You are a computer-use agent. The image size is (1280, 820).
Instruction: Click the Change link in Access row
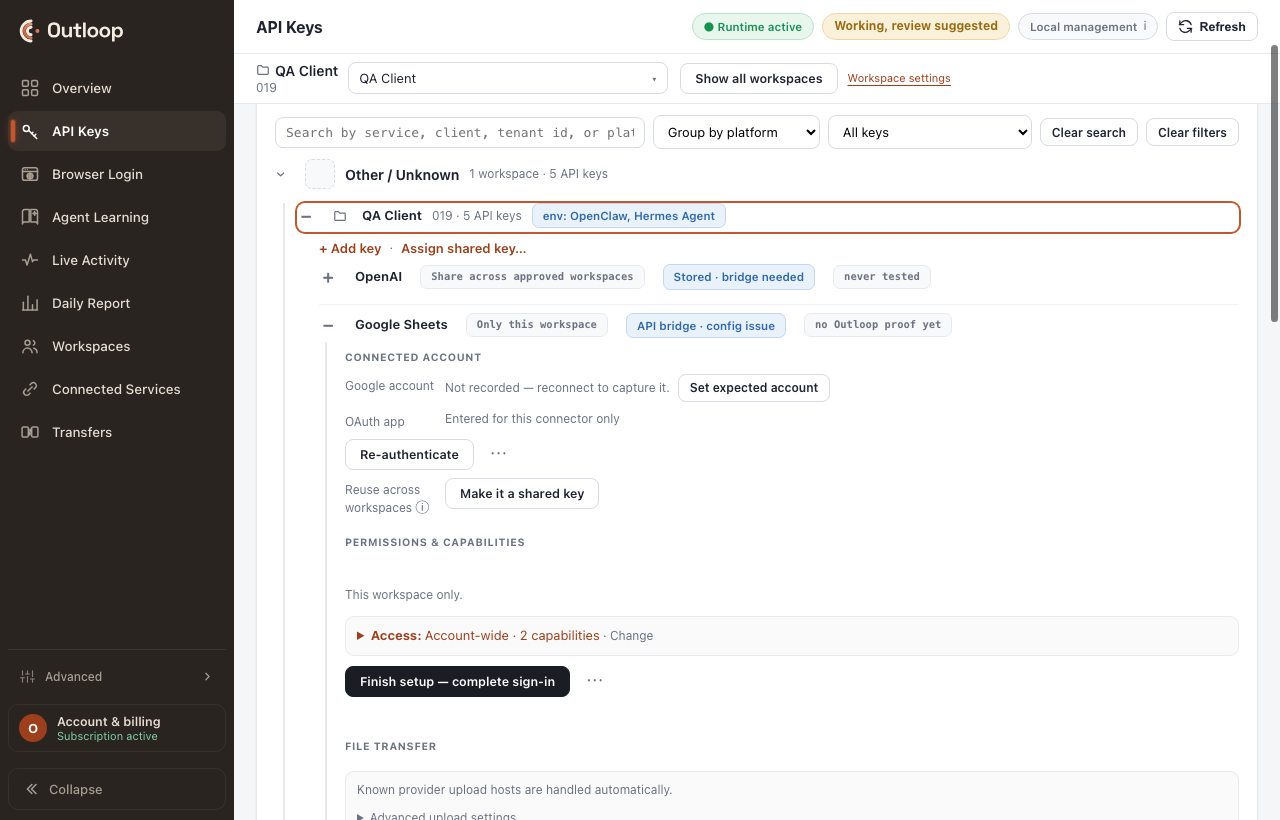[x=631, y=636]
